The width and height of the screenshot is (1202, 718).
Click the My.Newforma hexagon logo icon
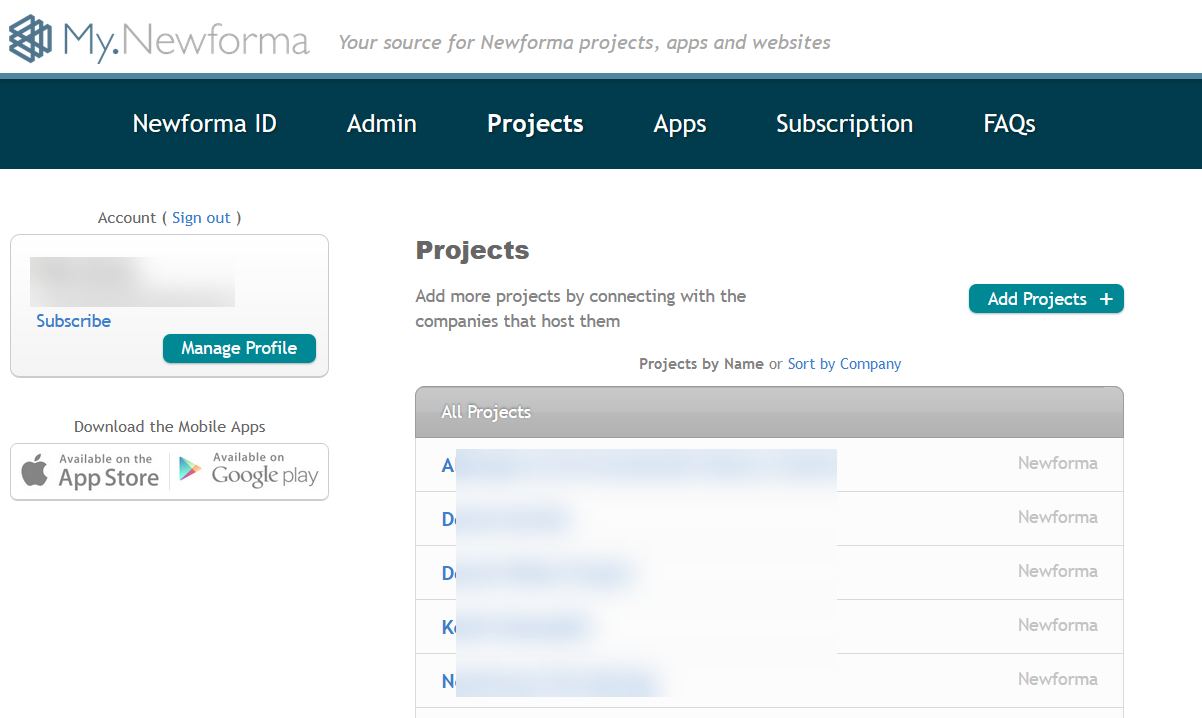coord(29,39)
